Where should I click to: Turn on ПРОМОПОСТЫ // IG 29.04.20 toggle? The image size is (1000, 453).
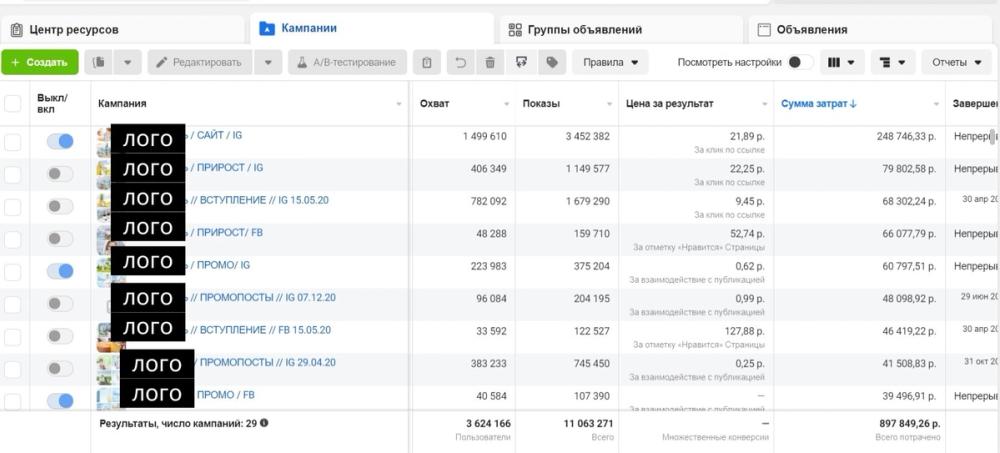pos(60,369)
